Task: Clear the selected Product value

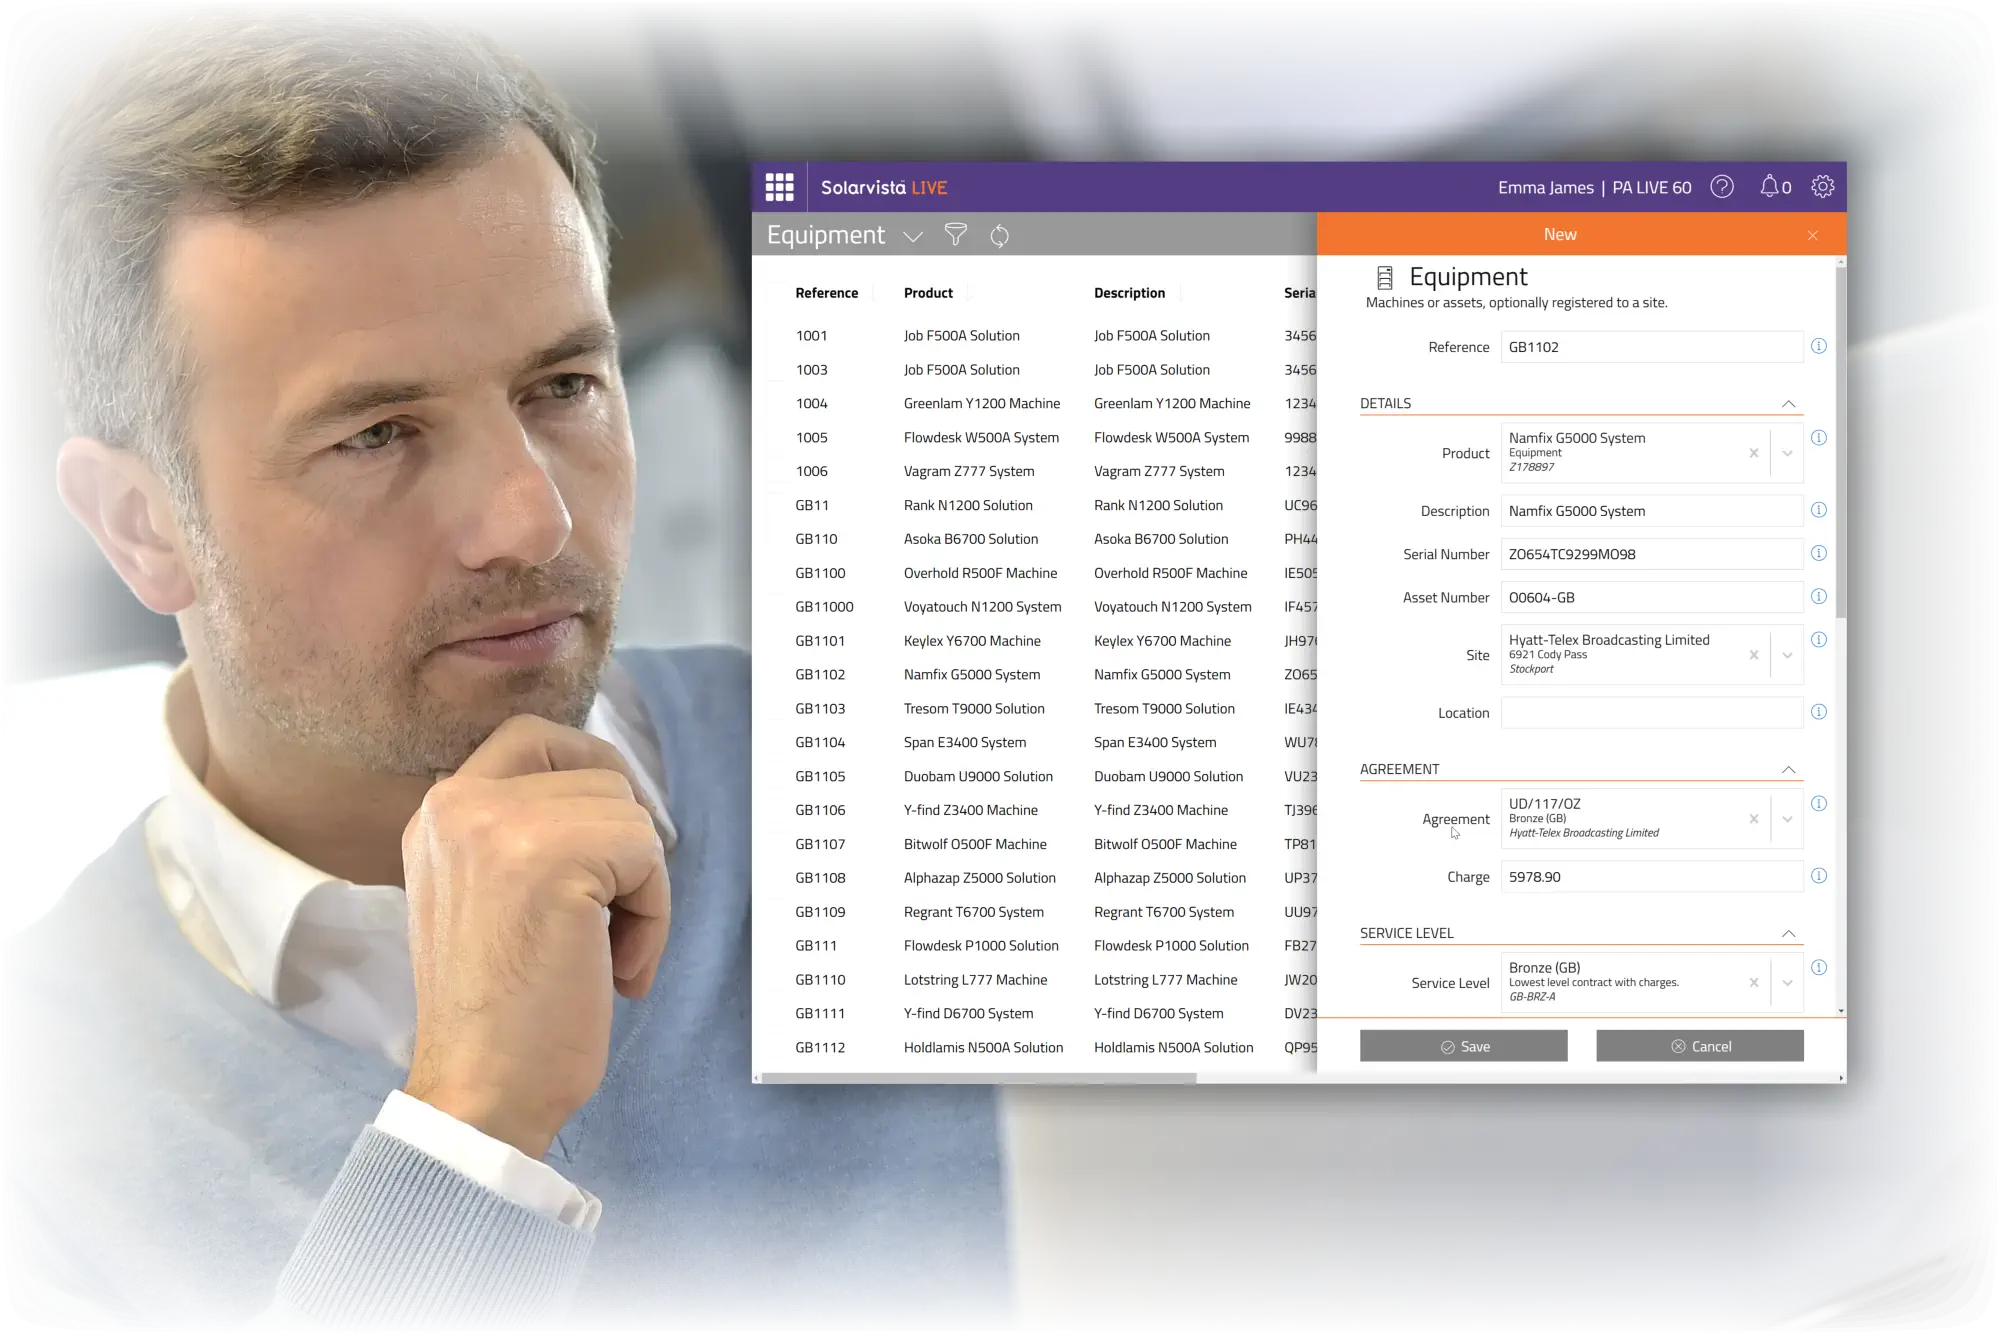Action: tap(1753, 453)
